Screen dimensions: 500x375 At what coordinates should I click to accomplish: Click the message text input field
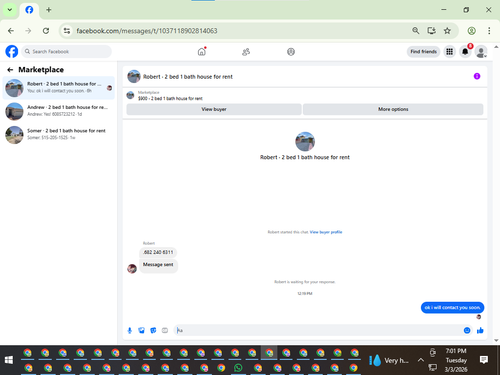(x=317, y=330)
